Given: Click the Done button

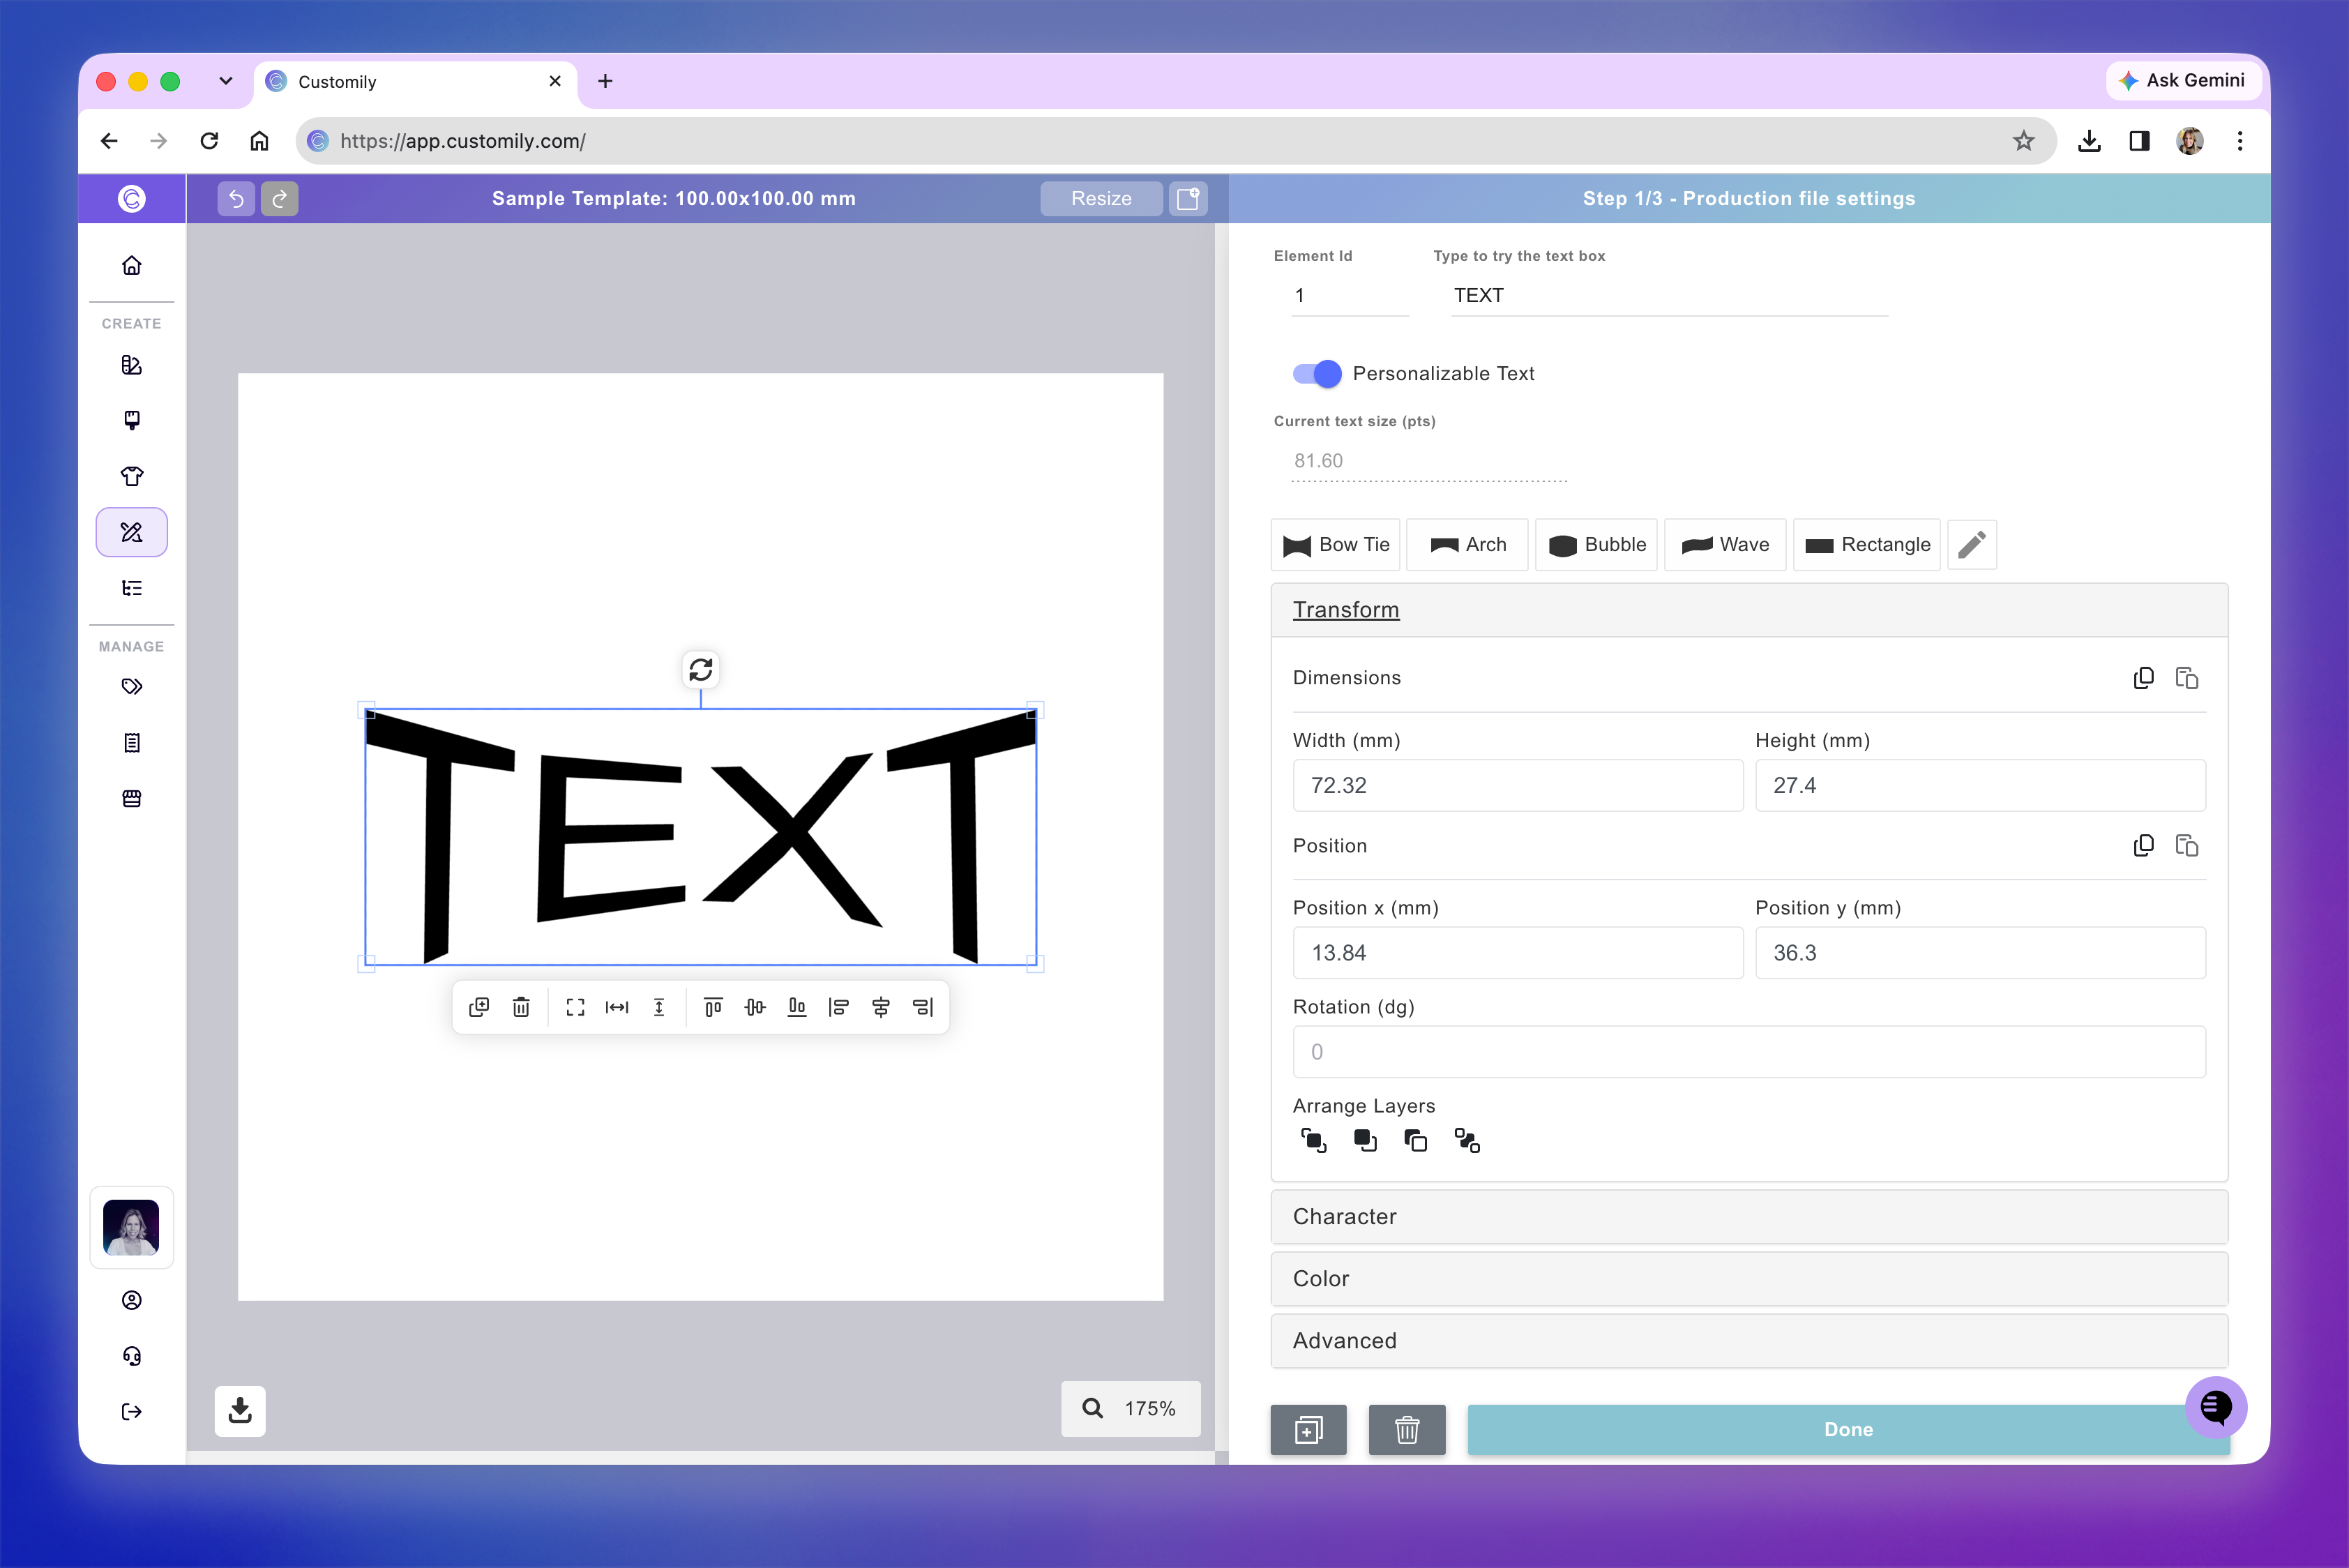Looking at the screenshot, I should point(1848,1430).
